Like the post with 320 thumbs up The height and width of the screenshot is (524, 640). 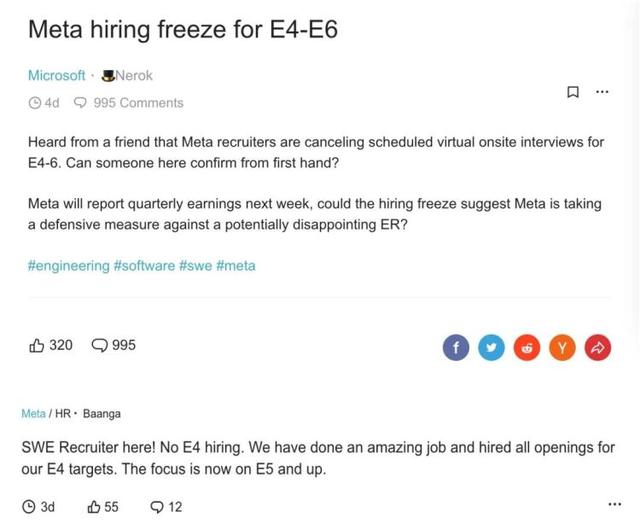pyautogui.click(x=51, y=345)
